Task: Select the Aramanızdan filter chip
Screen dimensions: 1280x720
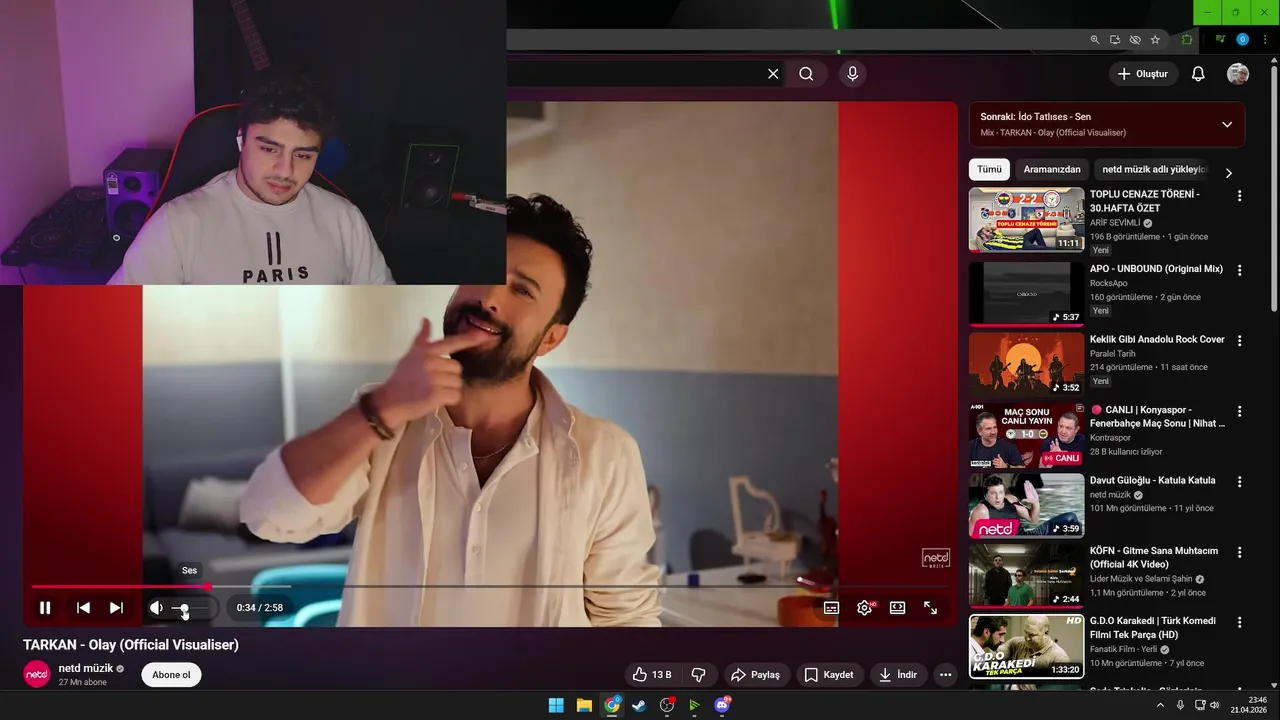Action: (1052, 170)
